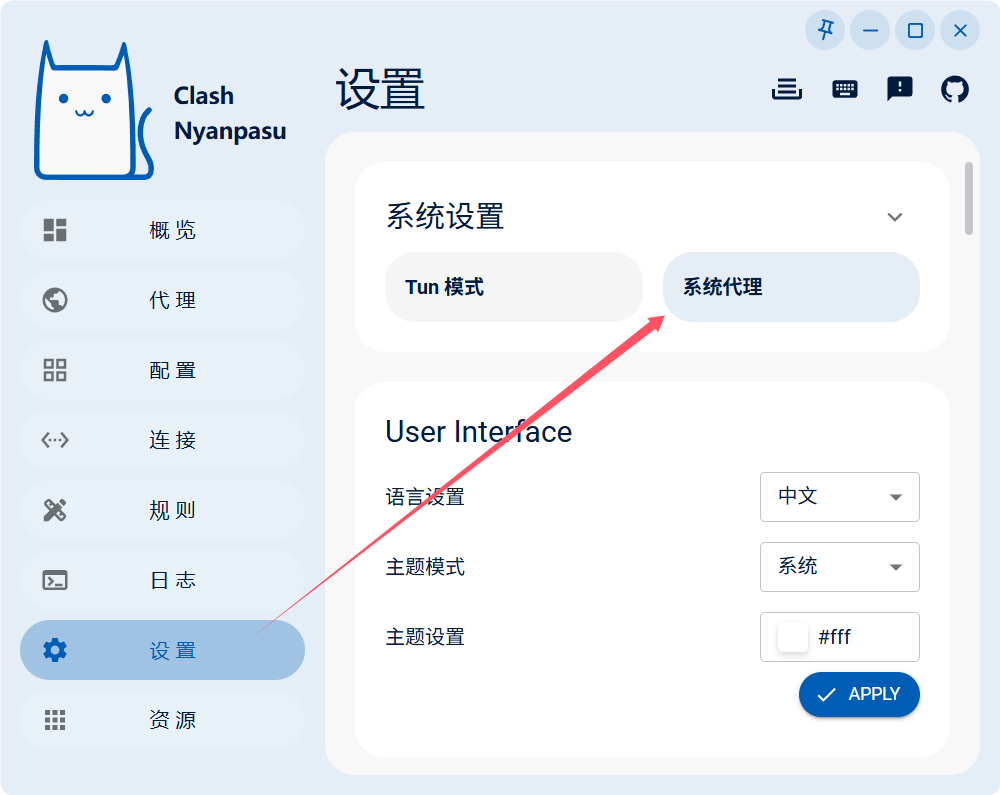Open the 主题模式 dropdown showing 系统
Image resolution: width=1000 pixels, height=795 pixels.
pos(840,567)
